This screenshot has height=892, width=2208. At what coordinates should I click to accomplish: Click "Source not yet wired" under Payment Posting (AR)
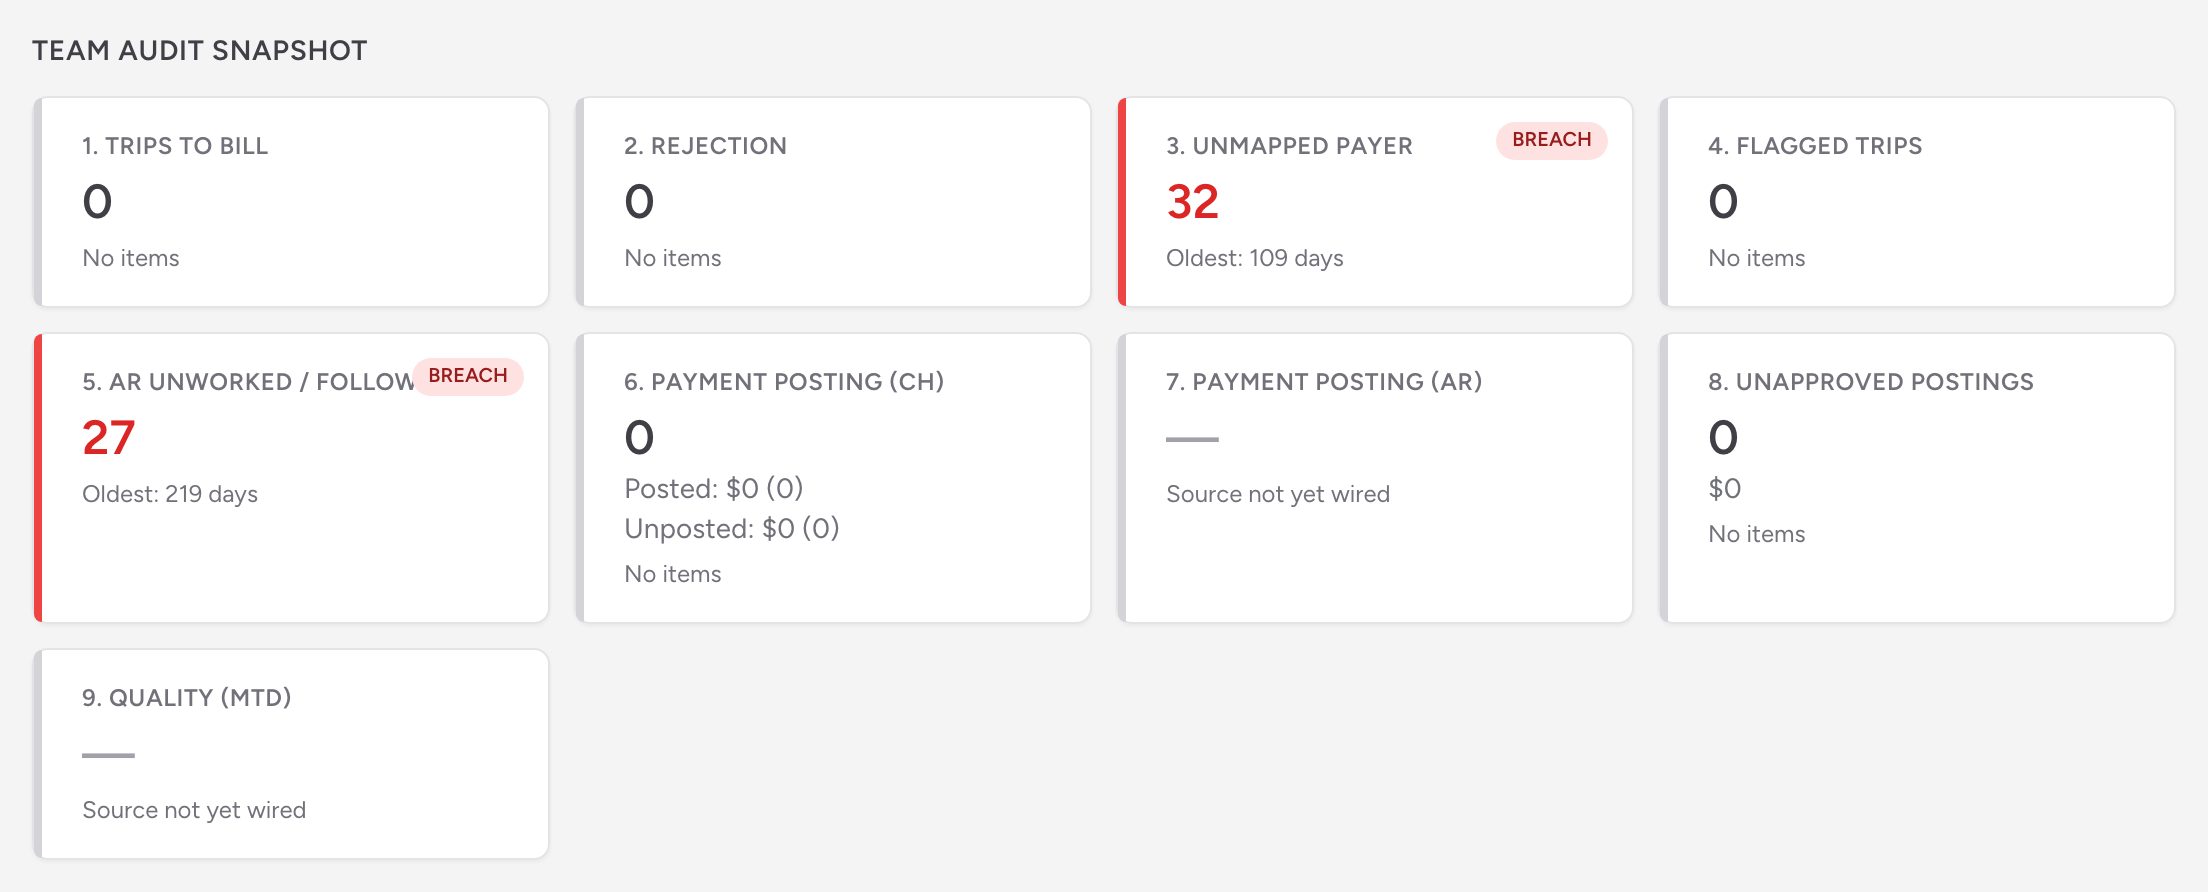pyautogui.click(x=1278, y=494)
